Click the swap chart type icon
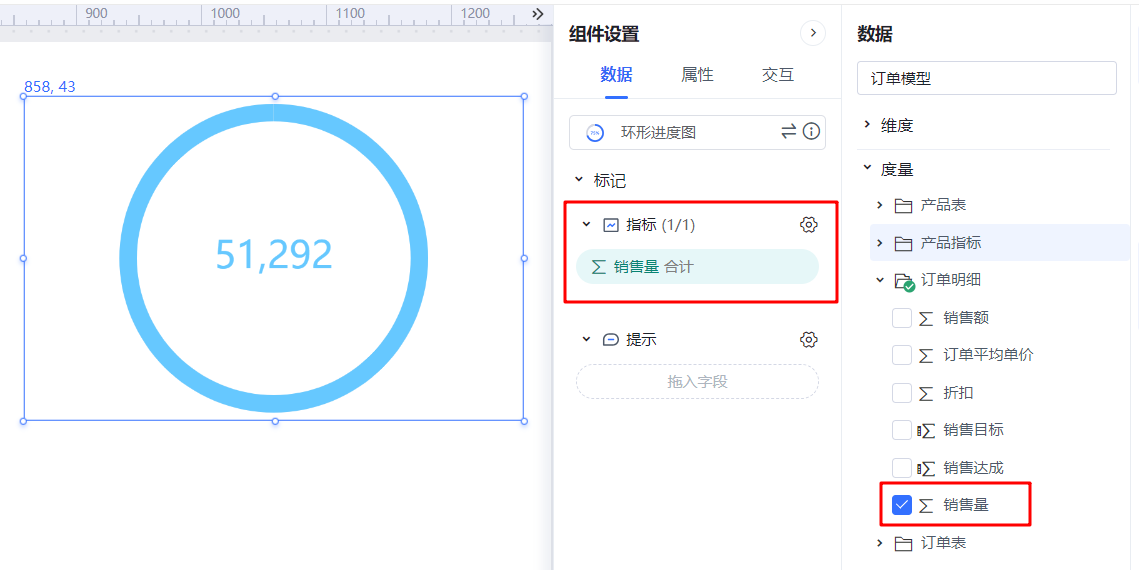The width and height of the screenshot is (1139, 570). [x=789, y=131]
